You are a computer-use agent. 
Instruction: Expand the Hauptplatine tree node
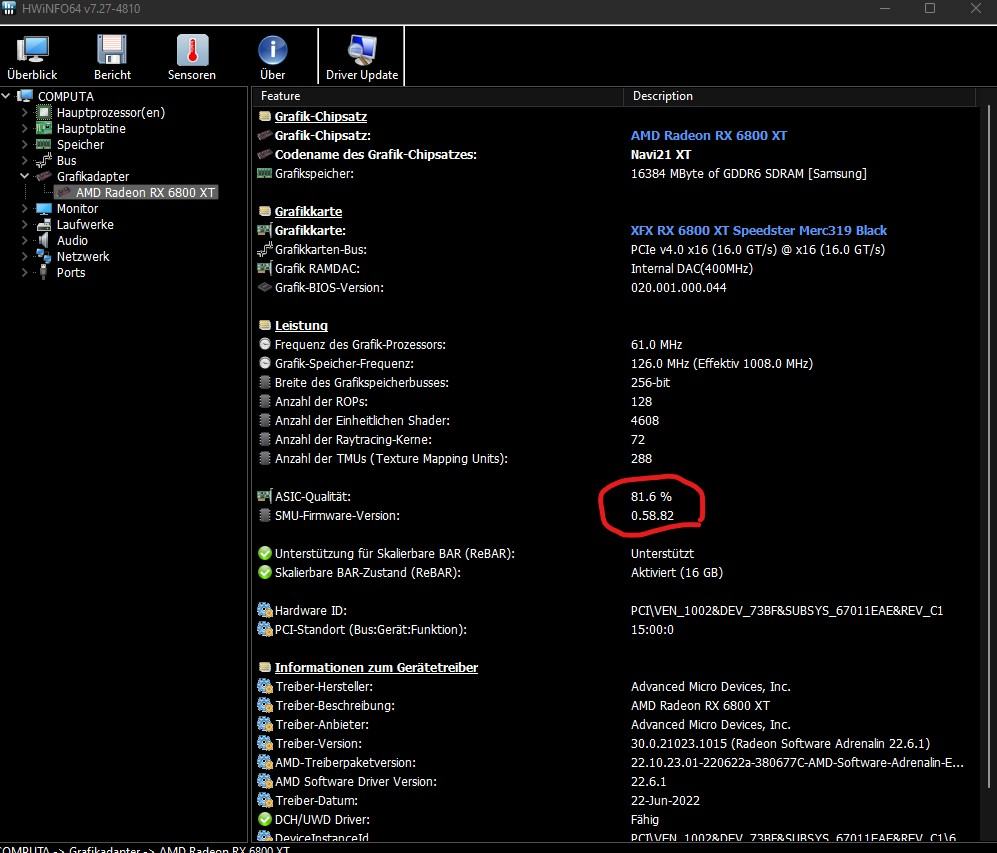click(25, 128)
